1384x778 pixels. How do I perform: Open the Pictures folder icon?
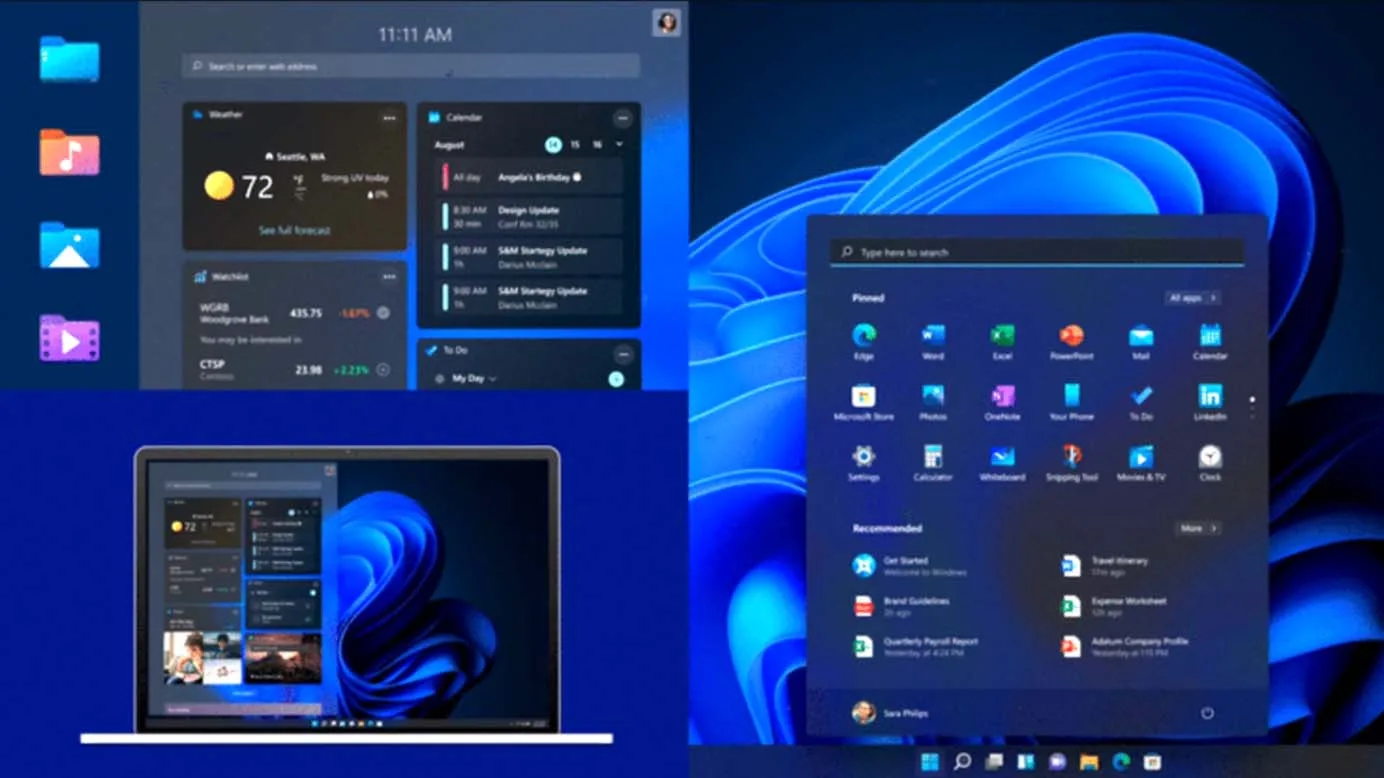click(x=69, y=245)
